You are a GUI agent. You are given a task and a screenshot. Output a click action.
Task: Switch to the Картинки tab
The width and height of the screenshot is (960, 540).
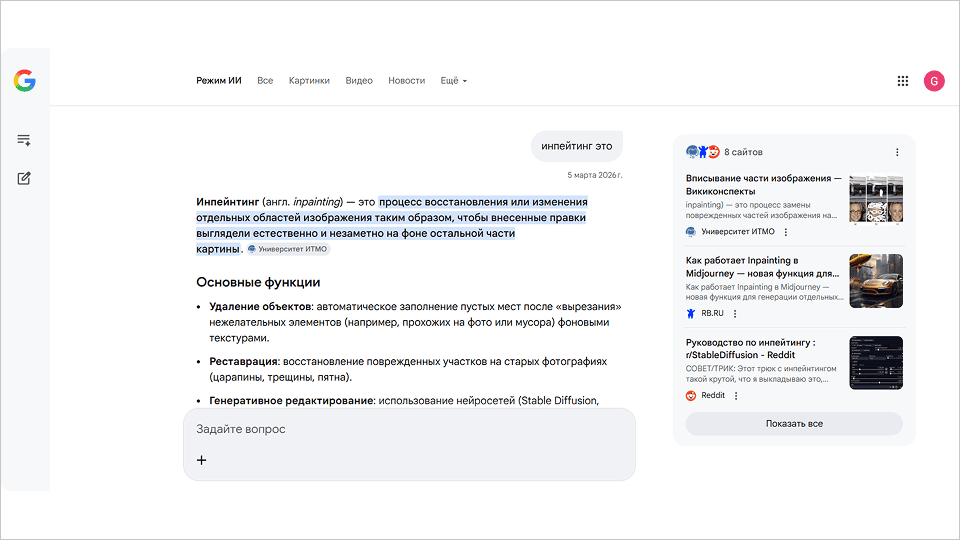click(309, 81)
